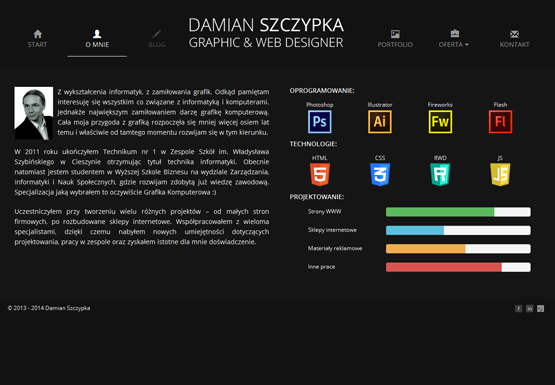Image resolution: width=555 pixels, height=385 pixels.
Task: Open the PORTFOLIO nav item
Action: [x=395, y=39]
